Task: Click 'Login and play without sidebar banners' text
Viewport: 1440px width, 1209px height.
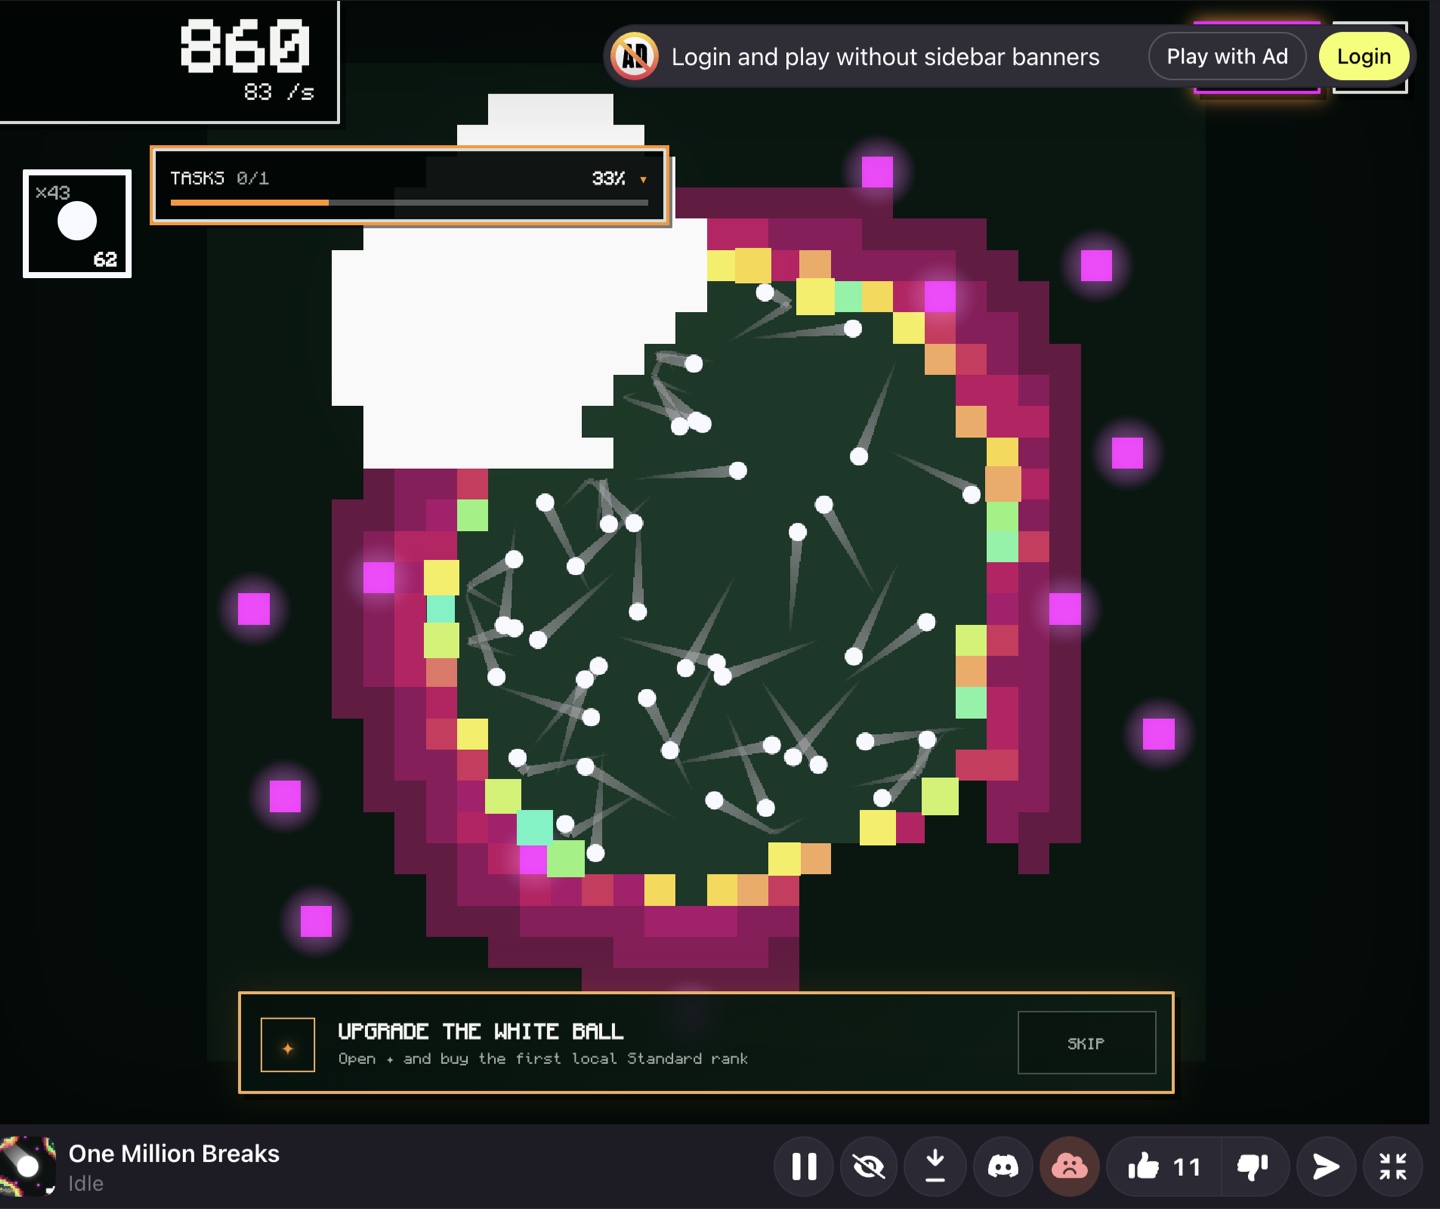Action: [885, 57]
